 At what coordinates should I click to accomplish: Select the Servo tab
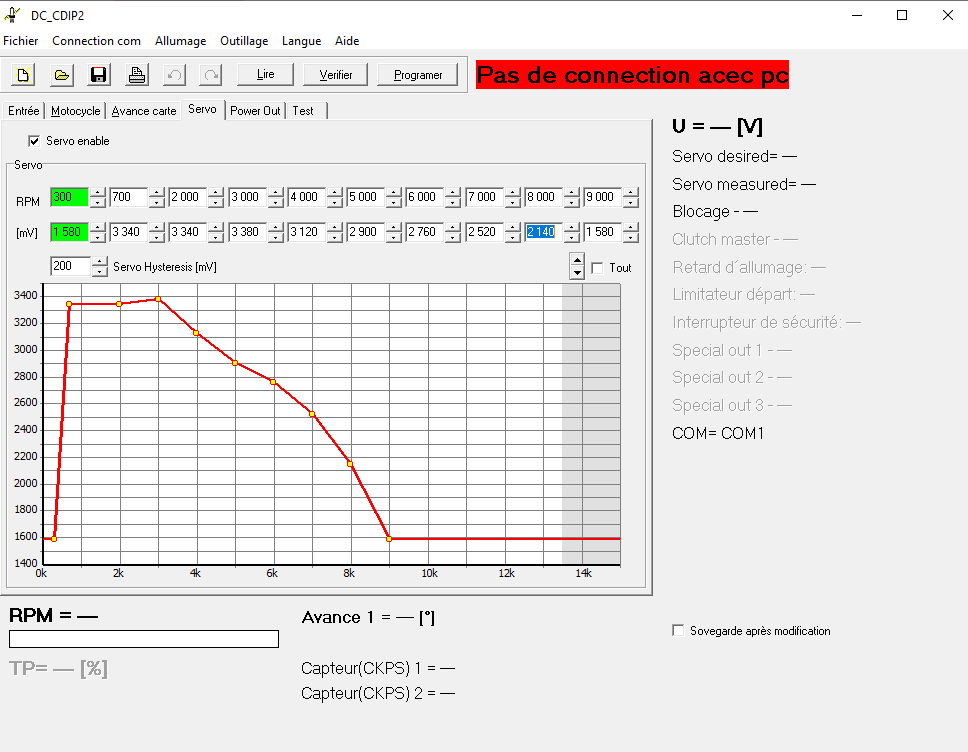coord(202,109)
